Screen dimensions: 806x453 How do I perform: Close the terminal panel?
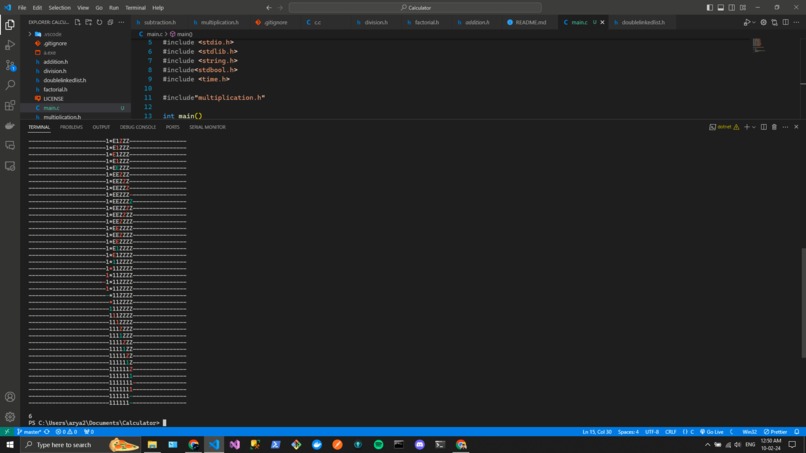[796, 127]
